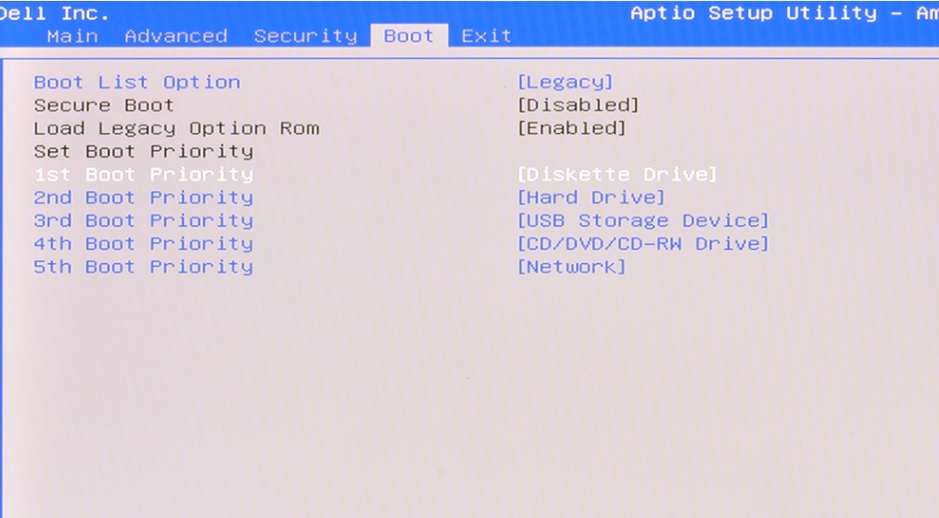Open the Diskette Drive priority dropdown
Image resolution: width=939 pixels, height=518 pixels.
coord(617,174)
